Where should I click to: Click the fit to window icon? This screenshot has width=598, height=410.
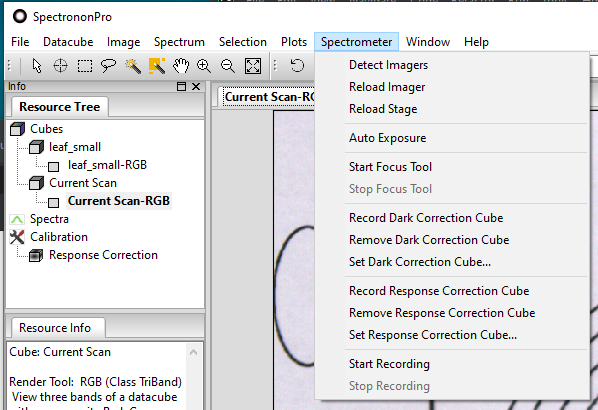click(253, 66)
